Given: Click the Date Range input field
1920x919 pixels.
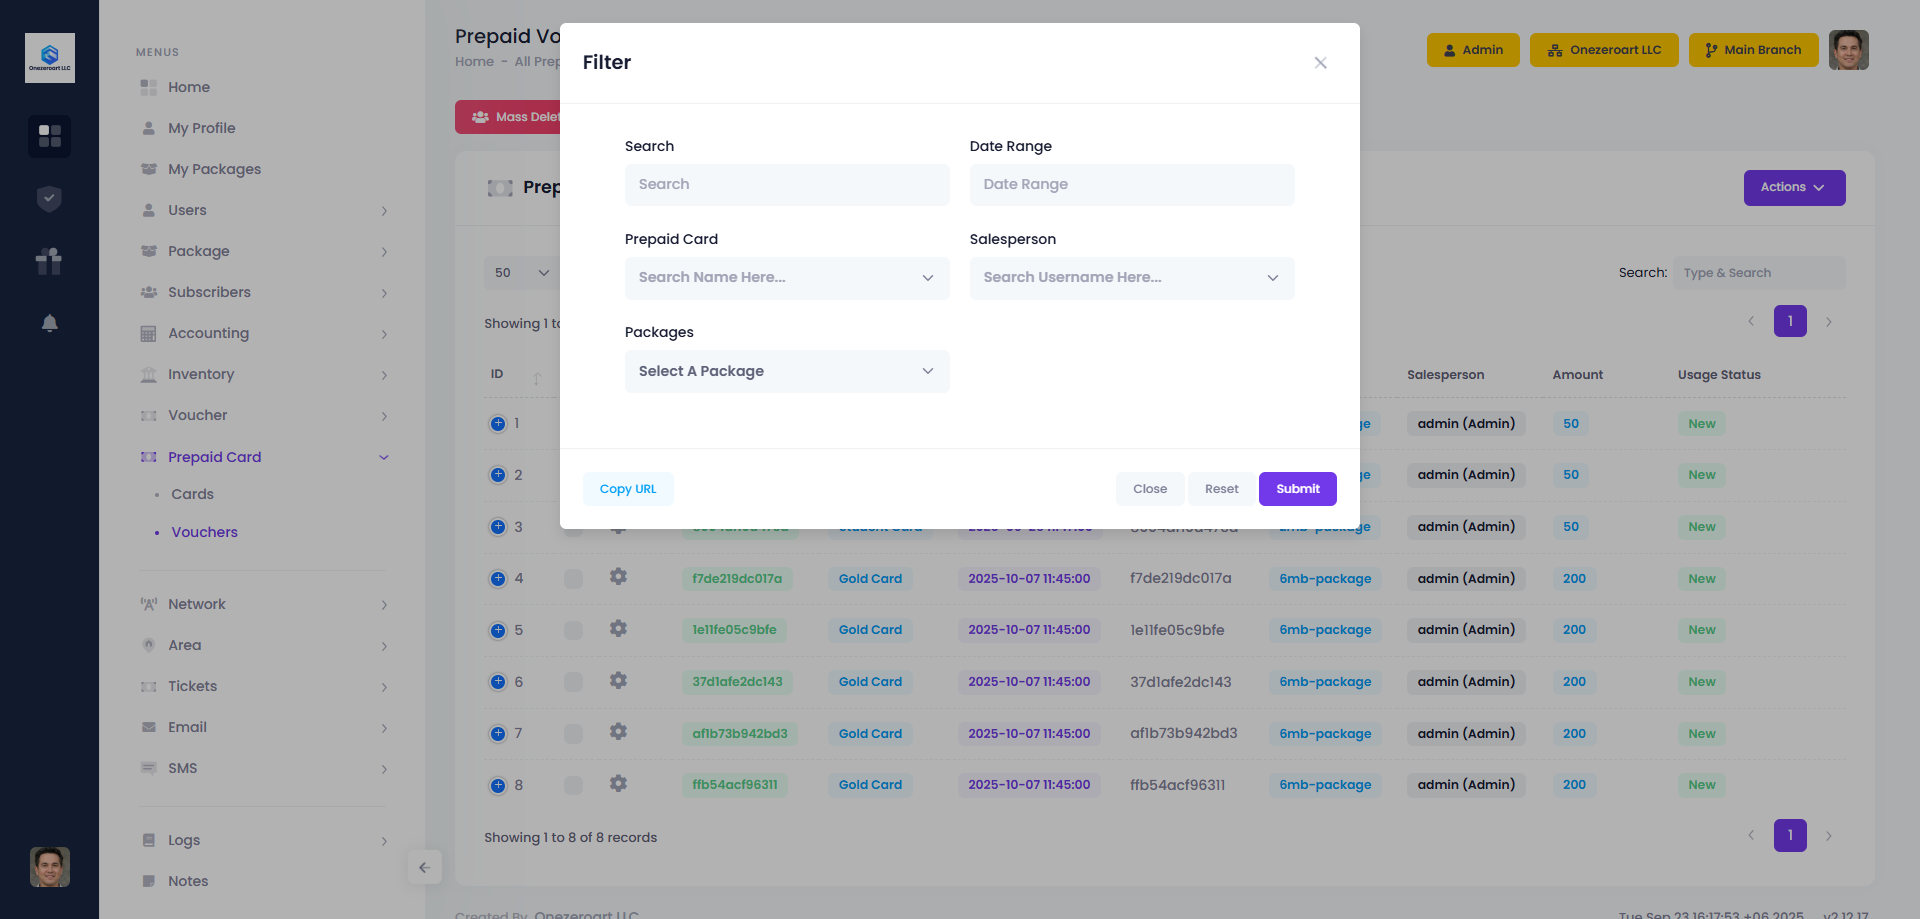Looking at the screenshot, I should pos(1131,185).
